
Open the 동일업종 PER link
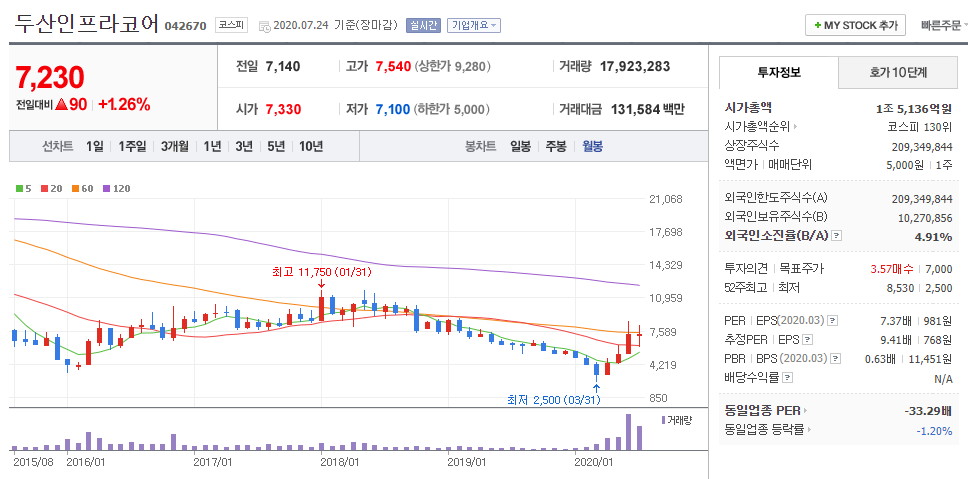[766, 410]
